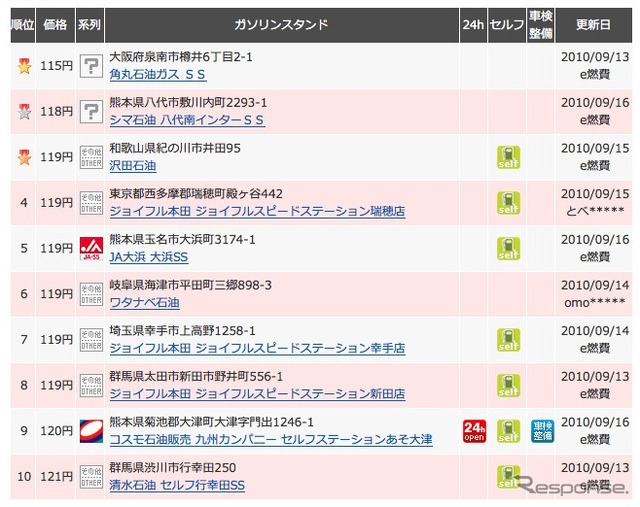The width and height of the screenshot is (640, 507).
Task: Select address 群馬県太田市新田市野井町556-1
Action: tap(196, 377)
